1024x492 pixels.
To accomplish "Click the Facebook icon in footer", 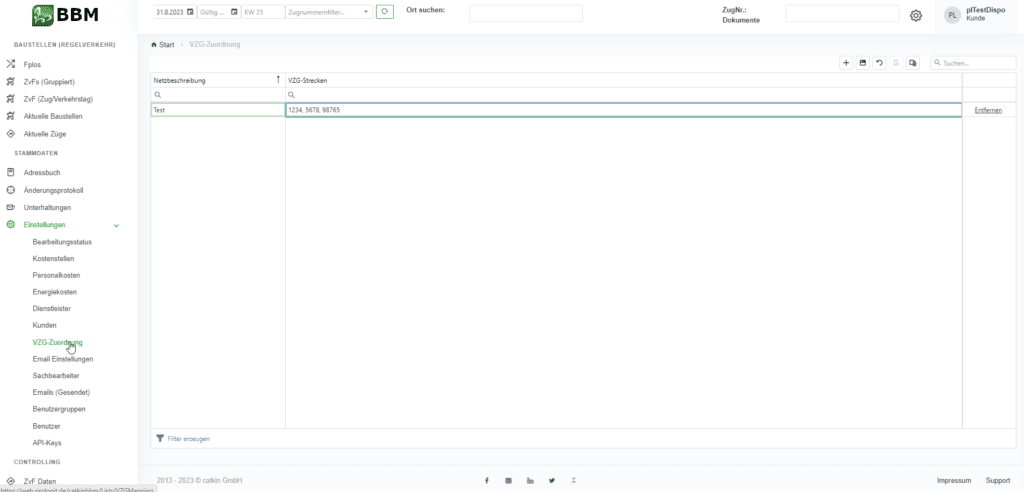I will [x=487, y=481].
